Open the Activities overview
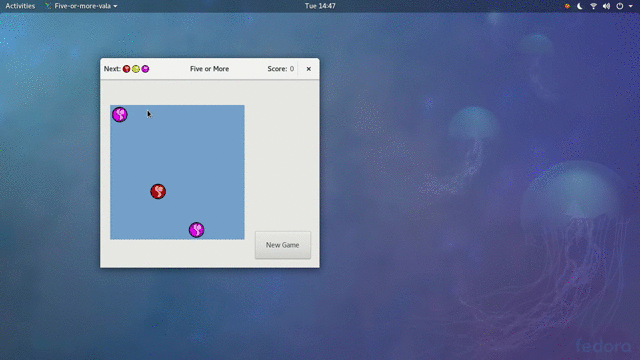Image resolution: width=640 pixels, height=360 pixels. (20, 6)
